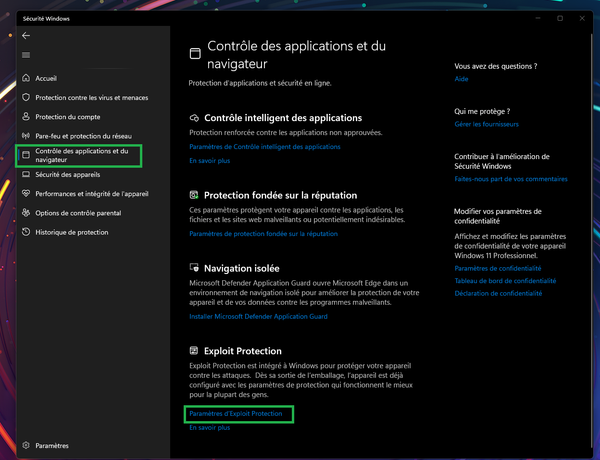Viewport: 600px width, 460px height.
Task: Open Historique de protection
Action: (x=71, y=232)
